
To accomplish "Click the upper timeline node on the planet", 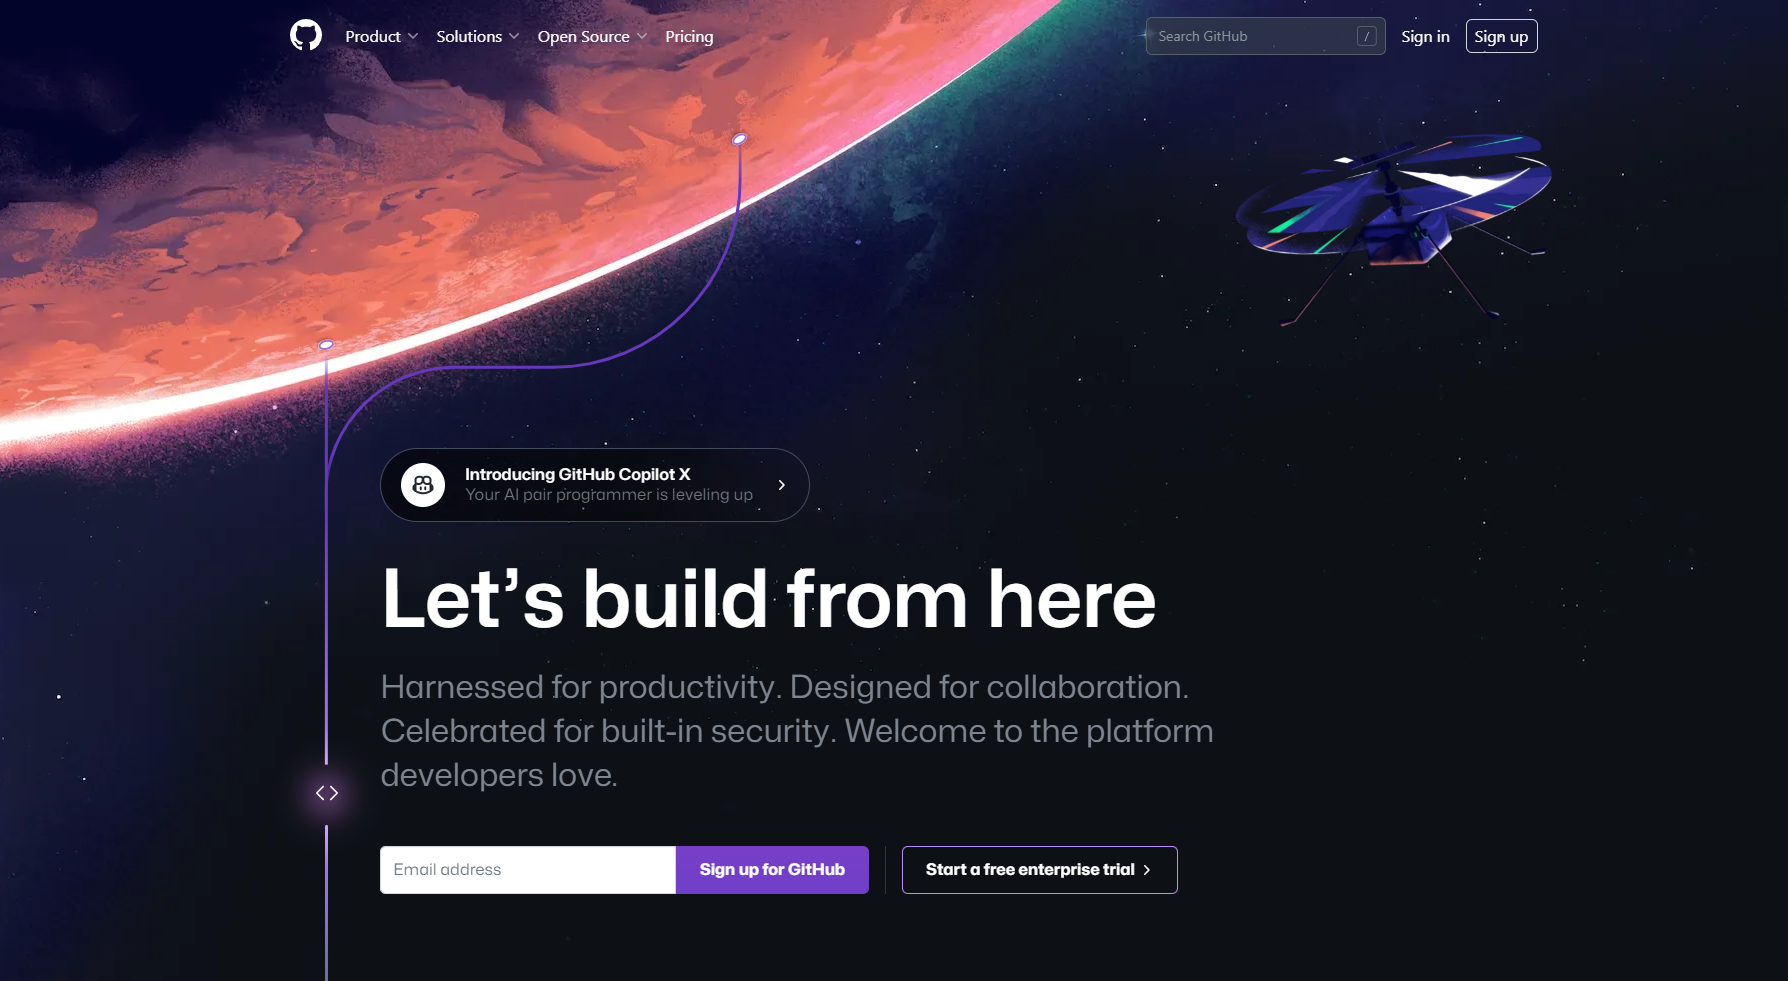I will [x=740, y=139].
